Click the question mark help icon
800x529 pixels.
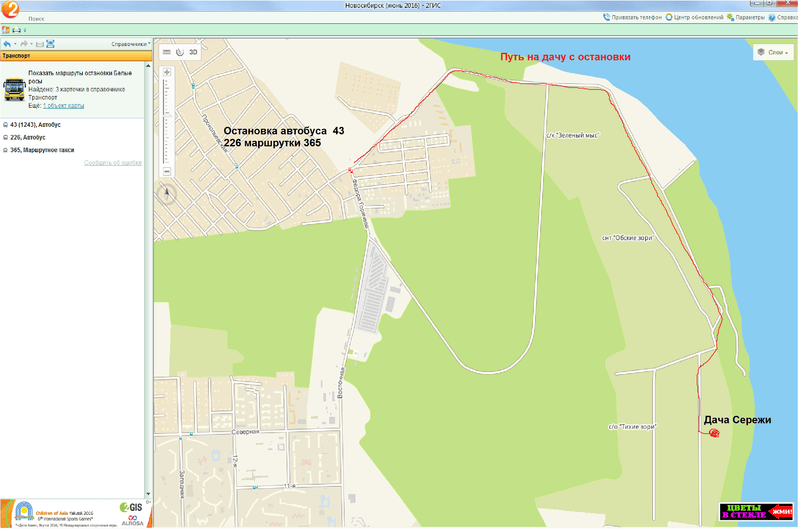(x=772, y=17)
